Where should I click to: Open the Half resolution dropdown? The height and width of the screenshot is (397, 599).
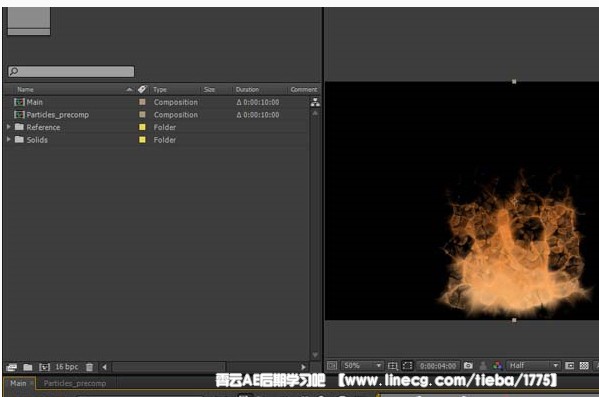[x=533, y=366]
